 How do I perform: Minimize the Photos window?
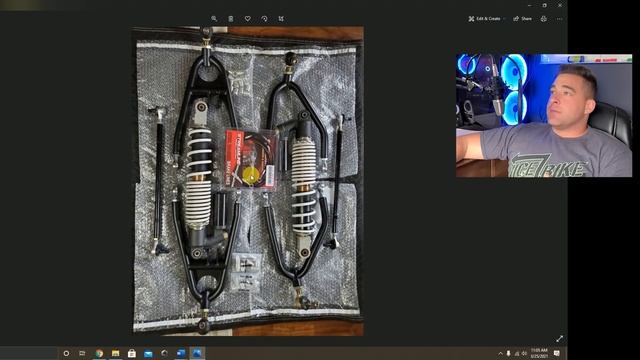(x=529, y=5)
